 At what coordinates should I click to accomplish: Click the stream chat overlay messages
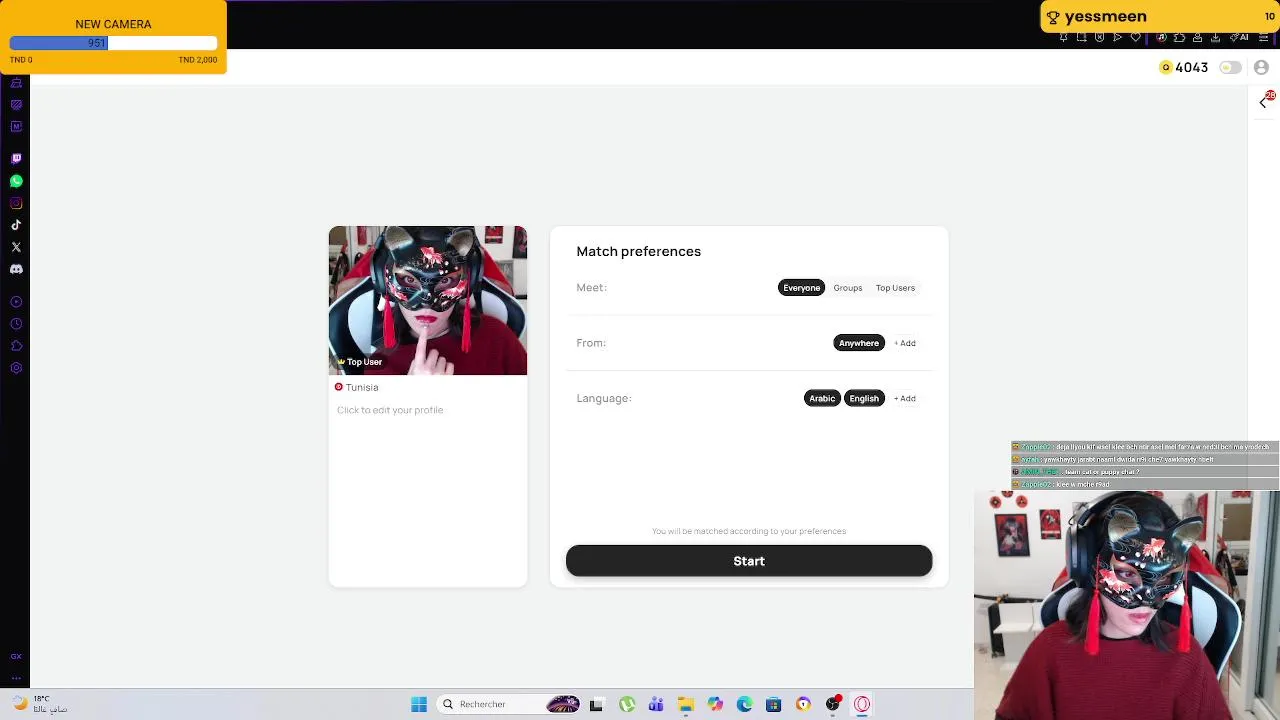1144,465
